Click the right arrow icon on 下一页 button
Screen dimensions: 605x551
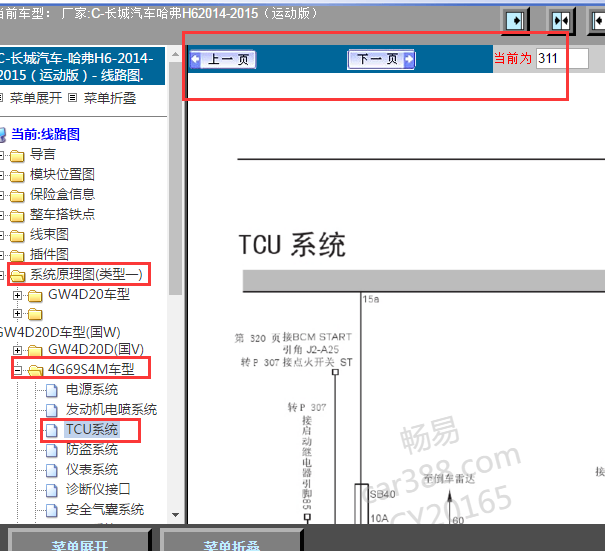point(409,59)
